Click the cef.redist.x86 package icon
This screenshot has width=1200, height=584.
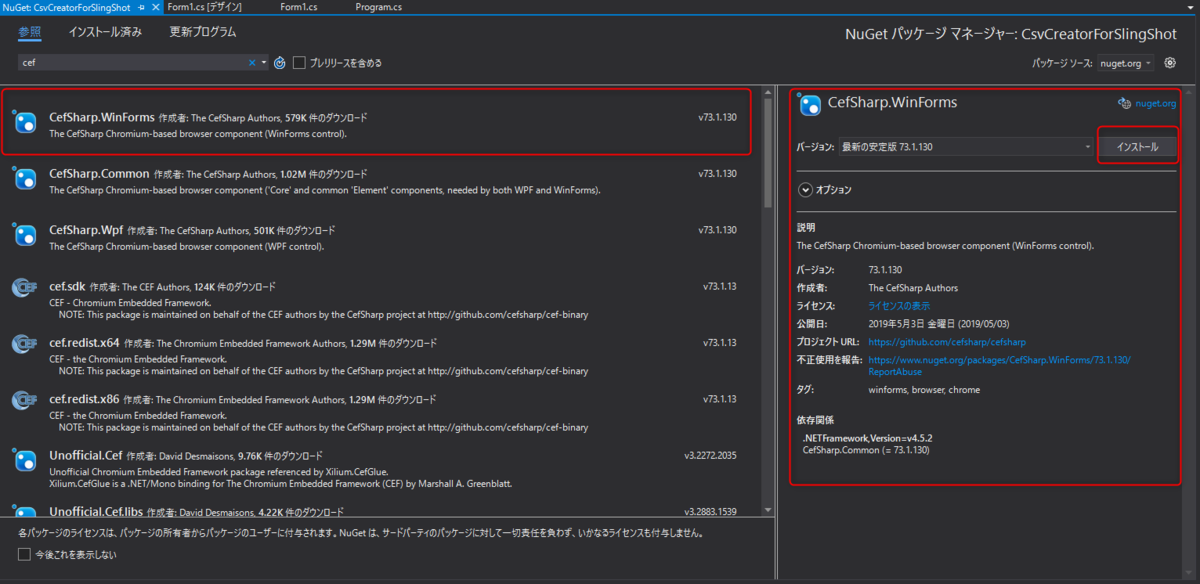(x=25, y=400)
